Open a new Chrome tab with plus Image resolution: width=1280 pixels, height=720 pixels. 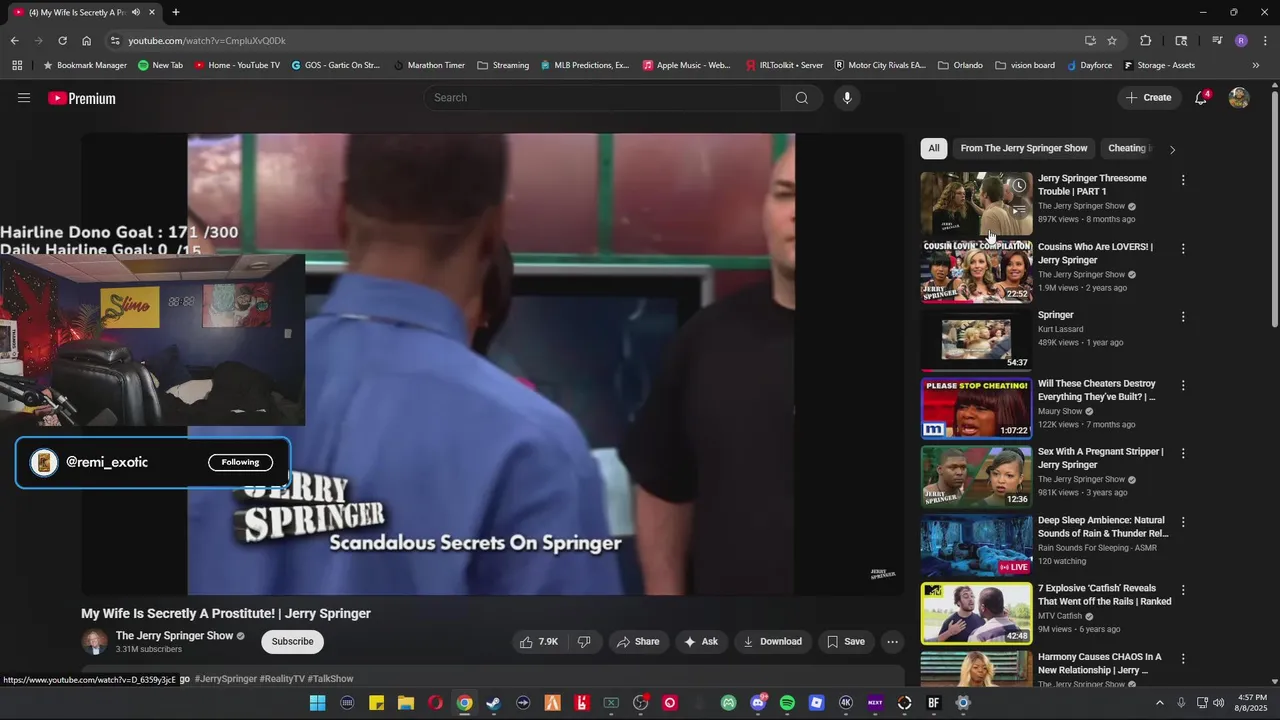click(176, 12)
